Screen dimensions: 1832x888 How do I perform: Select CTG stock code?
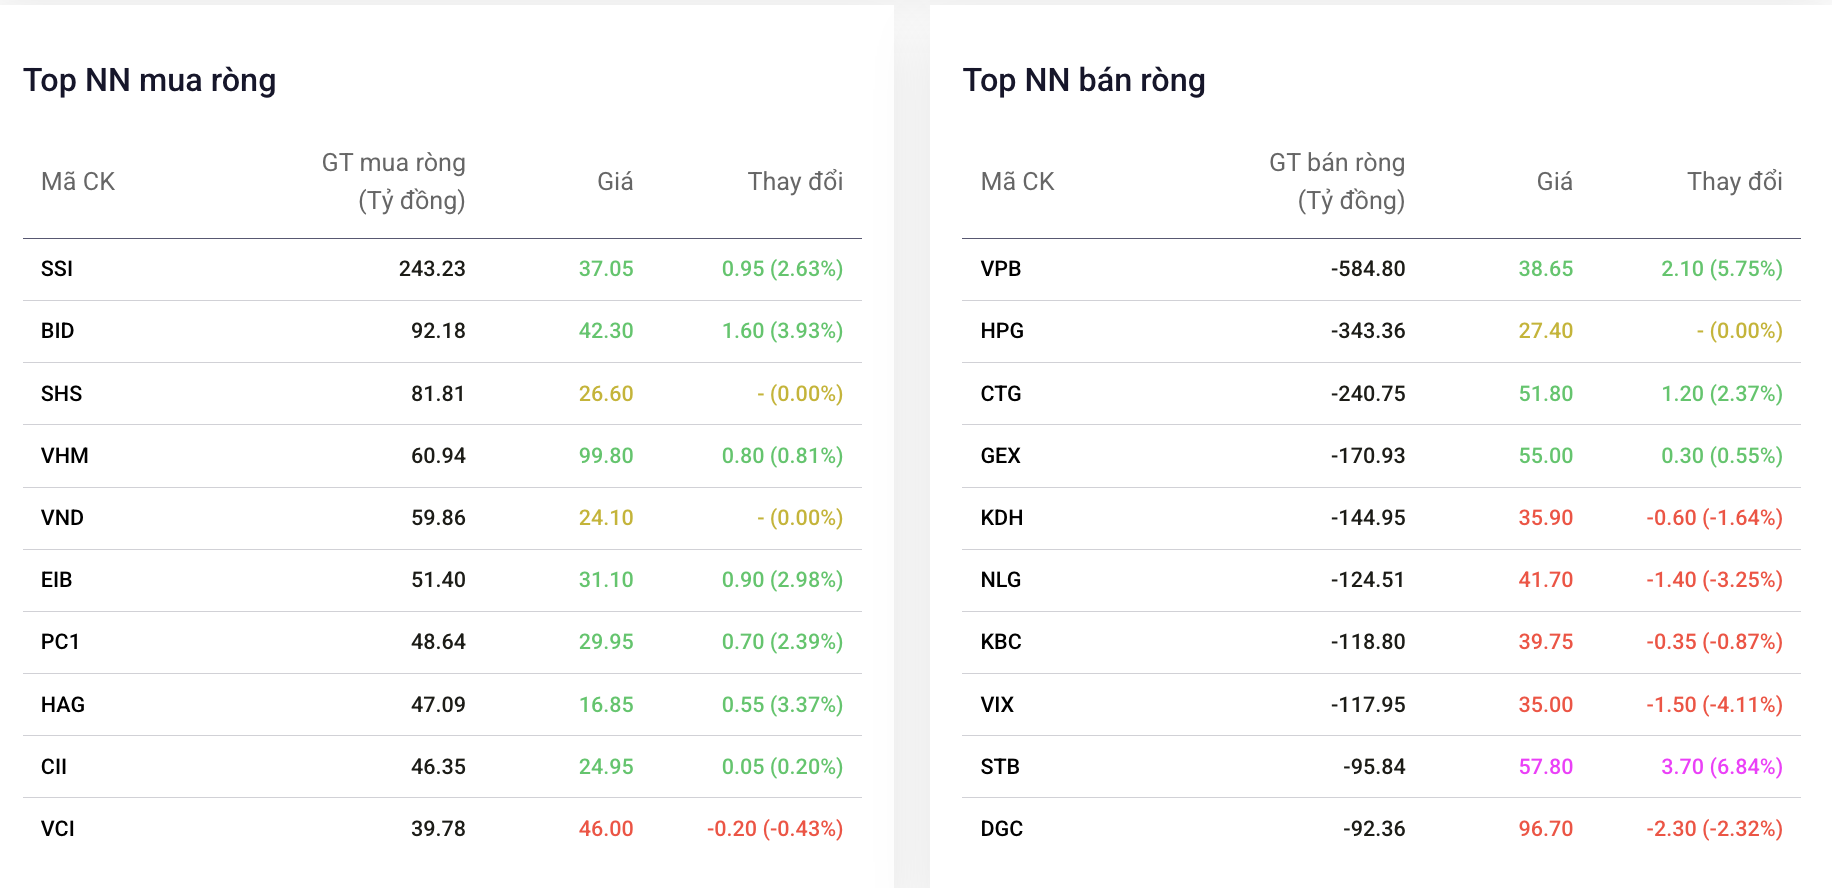point(1001,394)
